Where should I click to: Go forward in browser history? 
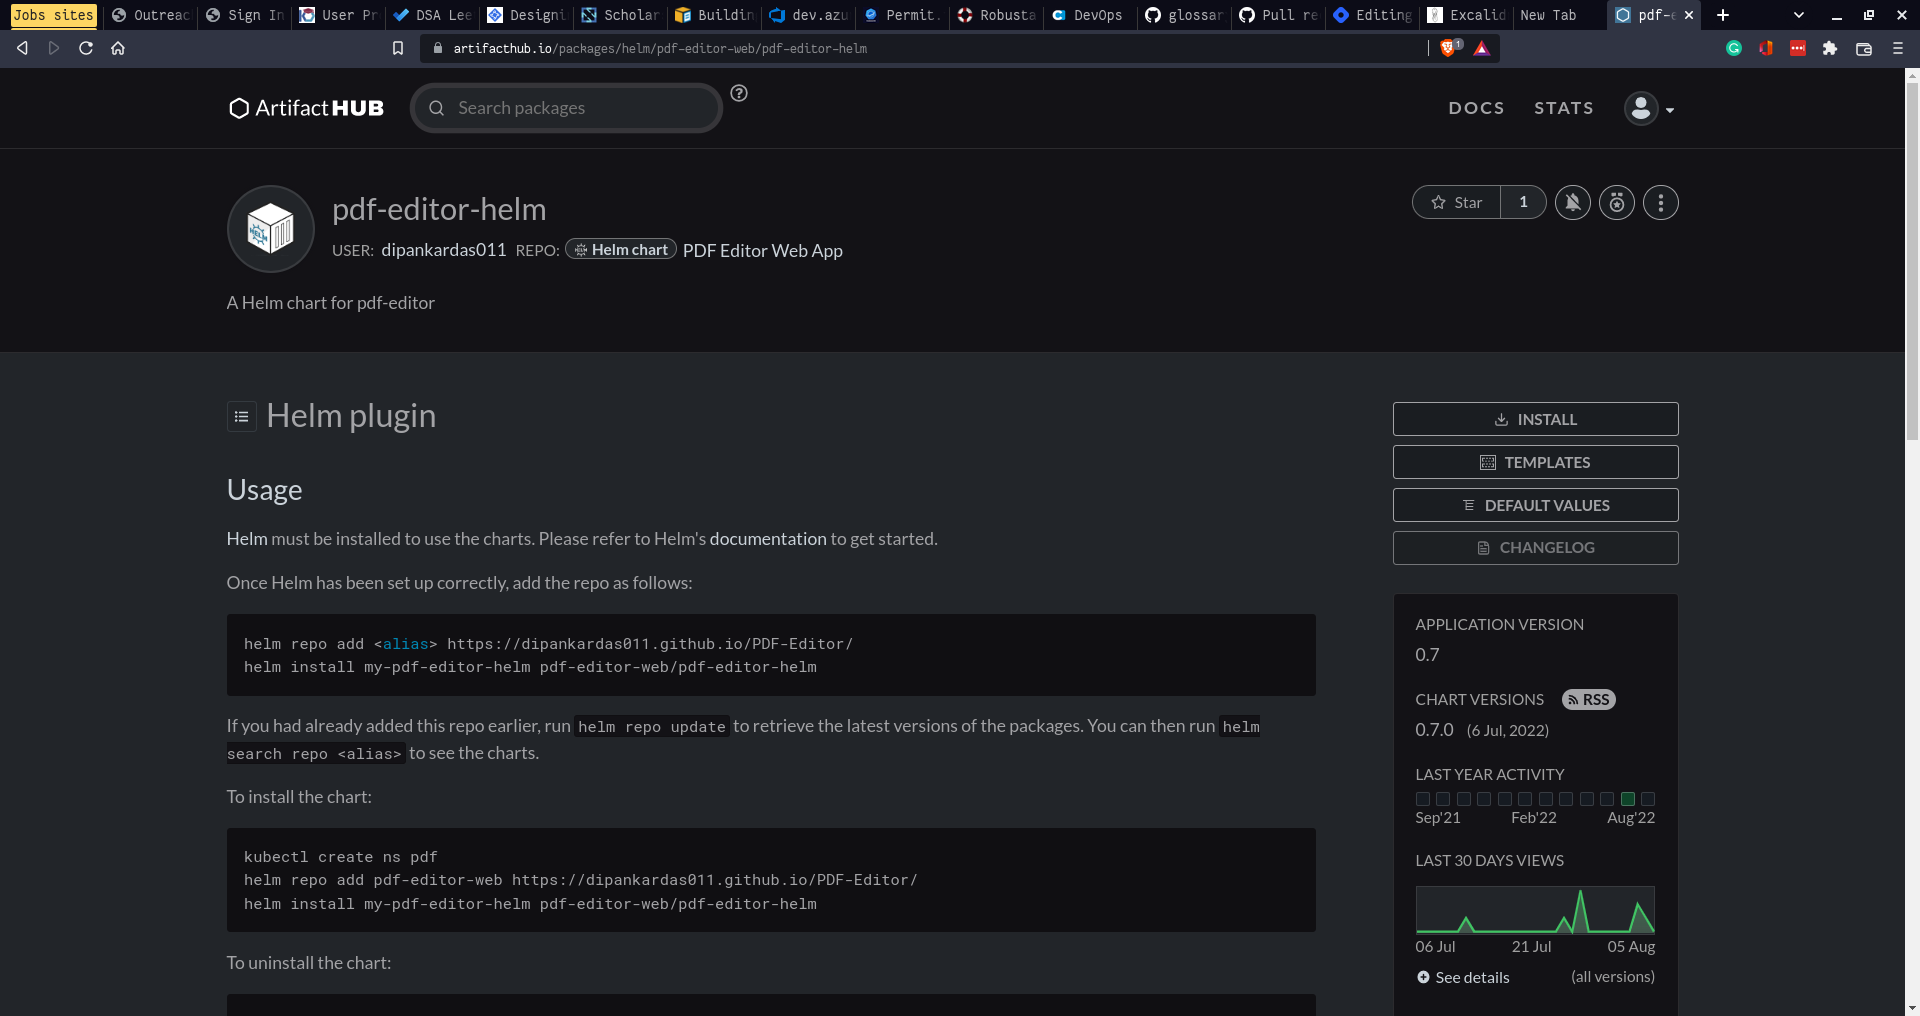[x=54, y=48]
